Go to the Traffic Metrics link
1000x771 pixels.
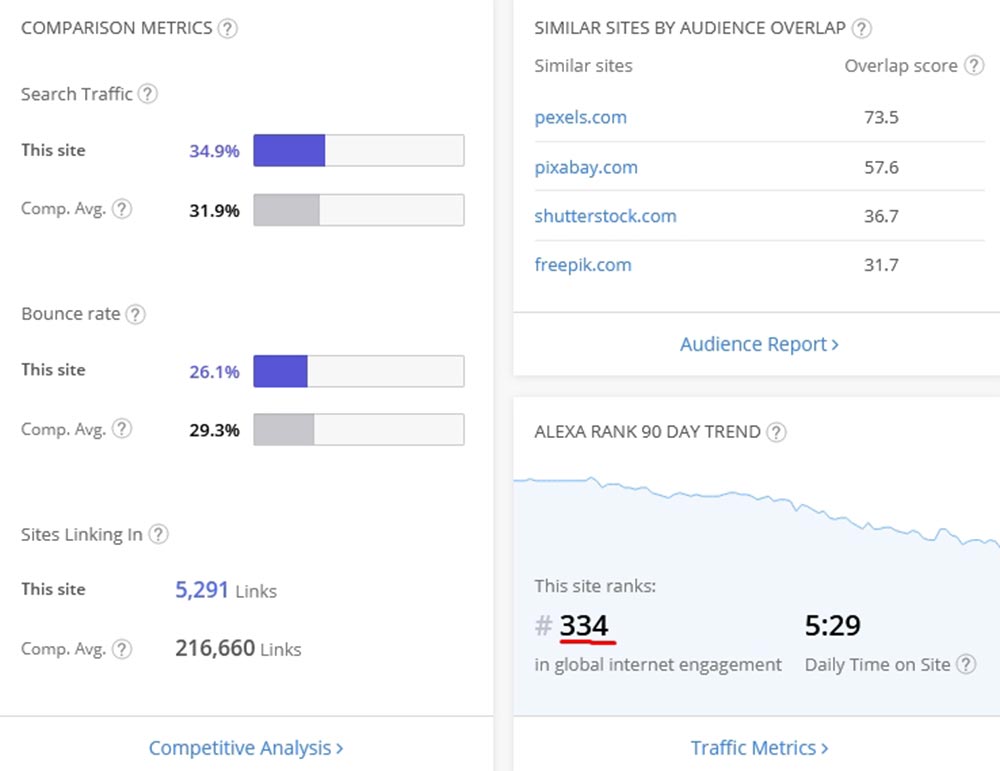[x=760, y=747]
